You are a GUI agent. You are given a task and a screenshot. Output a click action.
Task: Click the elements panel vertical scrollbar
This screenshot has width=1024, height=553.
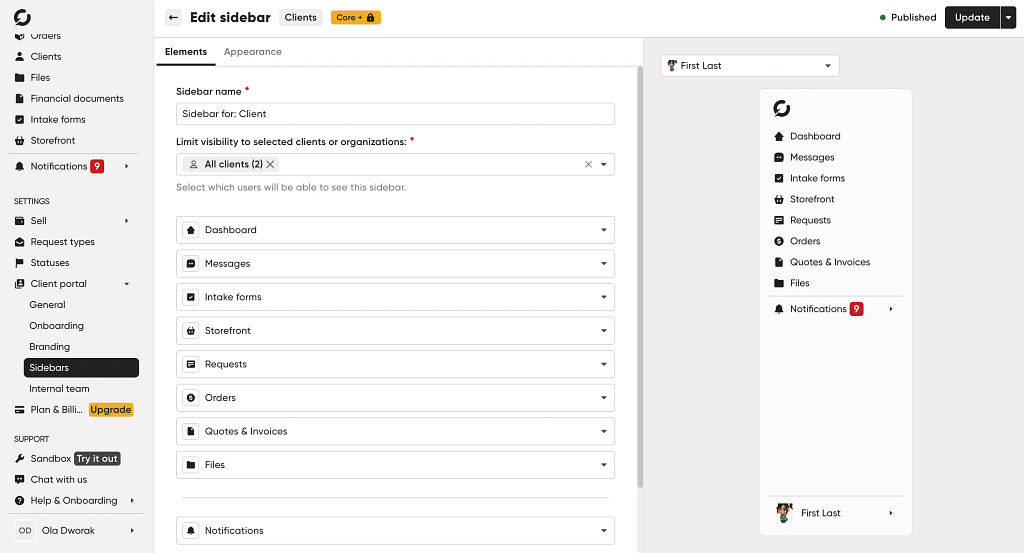pos(640,277)
